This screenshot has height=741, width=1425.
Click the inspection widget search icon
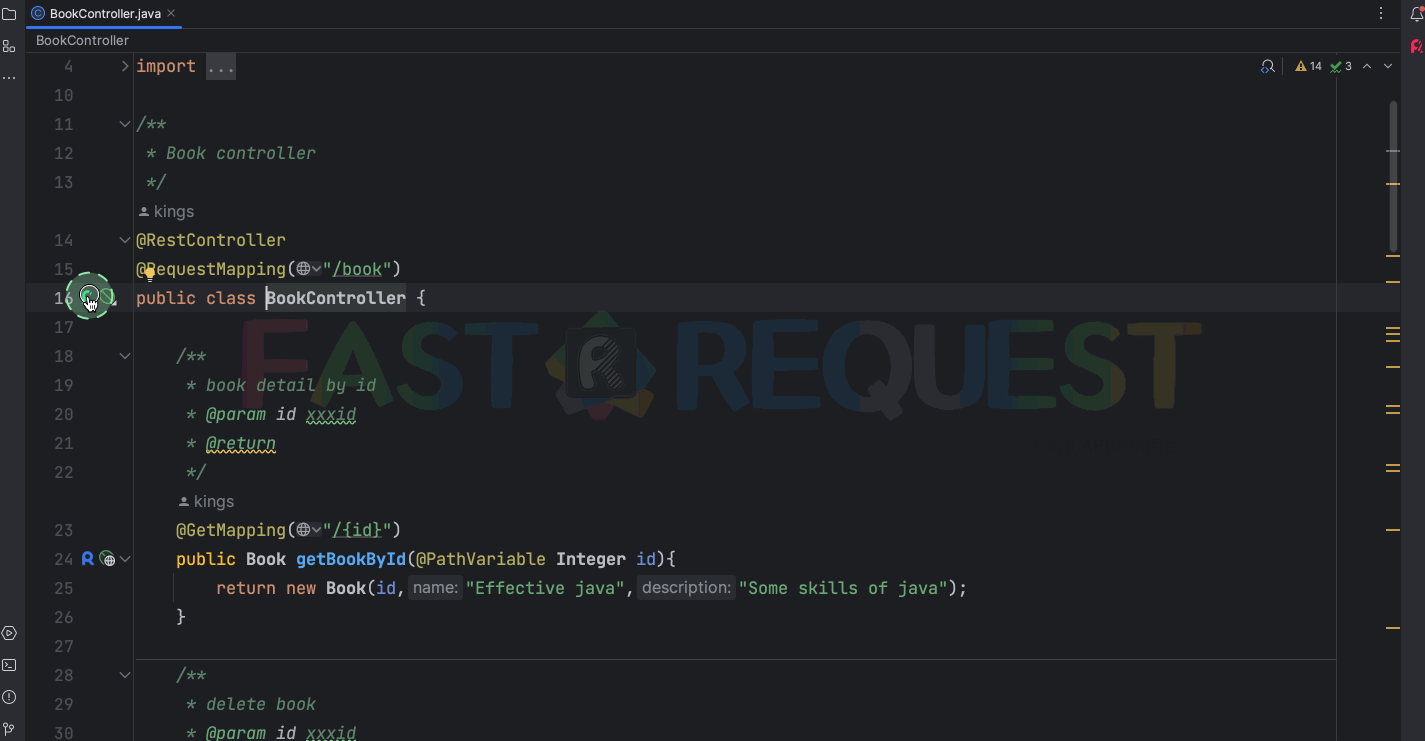(x=1267, y=65)
